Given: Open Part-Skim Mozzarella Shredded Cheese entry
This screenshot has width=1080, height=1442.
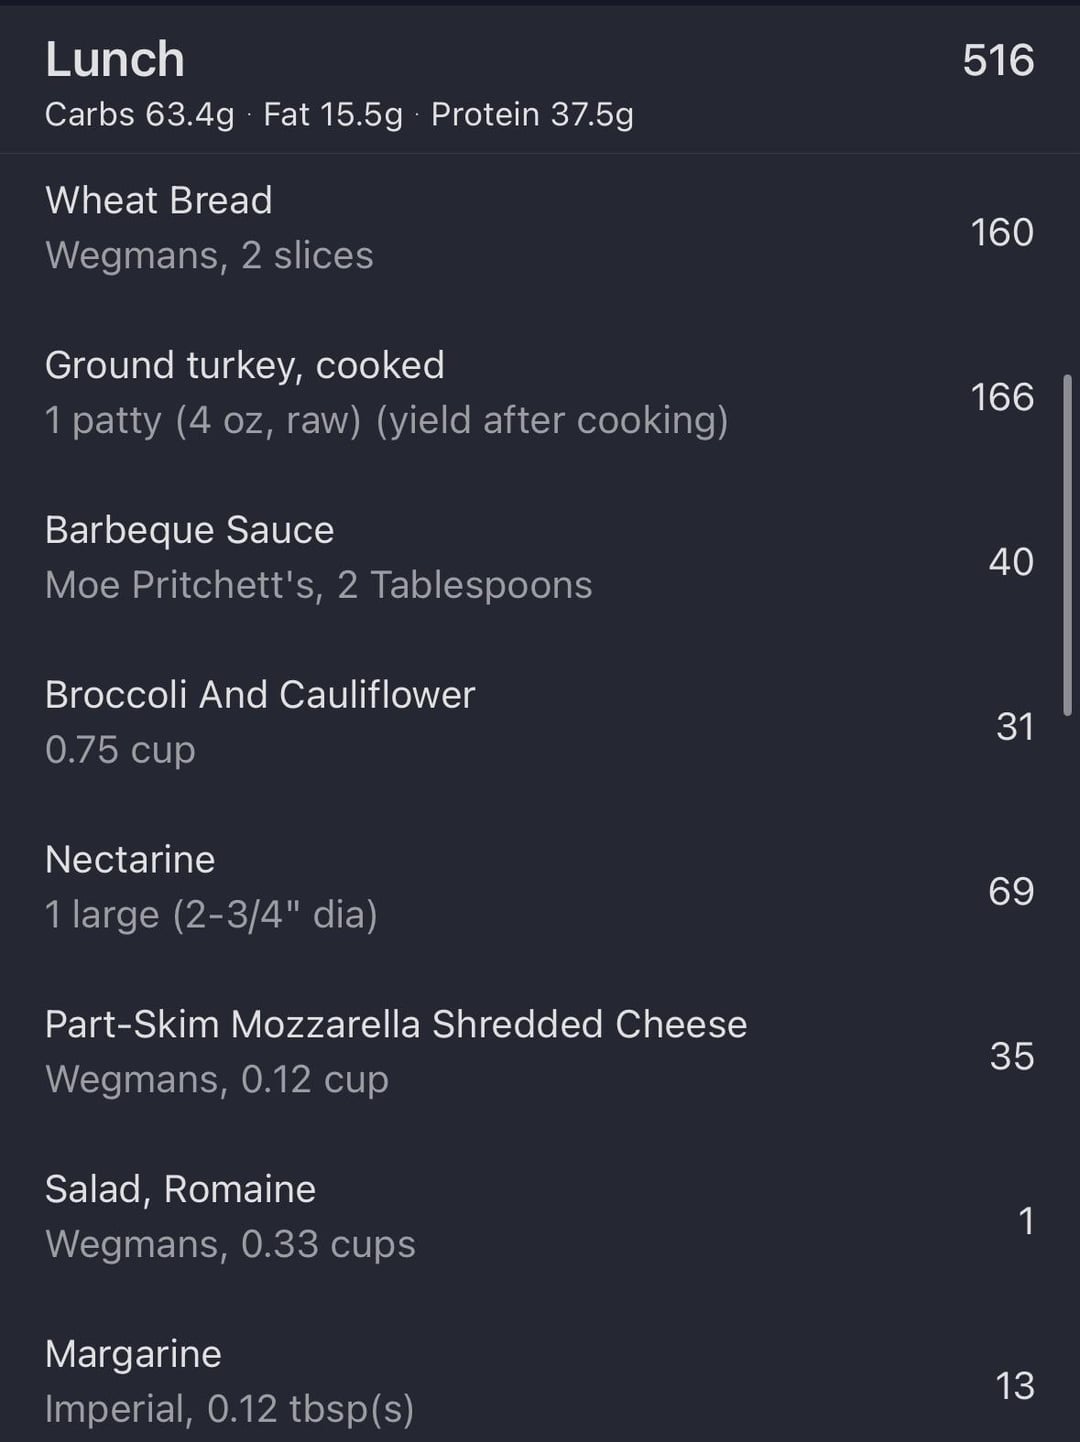Looking at the screenshot, I should 396,1025.
